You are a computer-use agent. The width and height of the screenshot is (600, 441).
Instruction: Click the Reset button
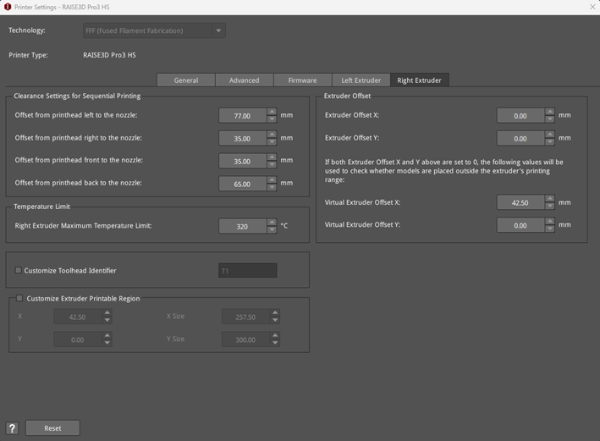point(53,427)
